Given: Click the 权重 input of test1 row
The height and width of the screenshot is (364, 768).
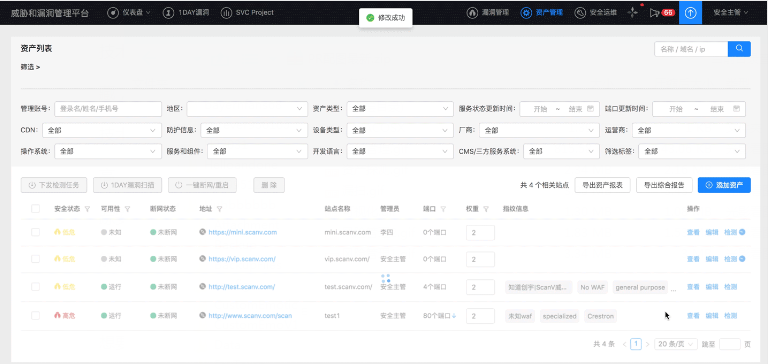Looking at the screenshot, I should pyautogui.click(x=480, y=316).
